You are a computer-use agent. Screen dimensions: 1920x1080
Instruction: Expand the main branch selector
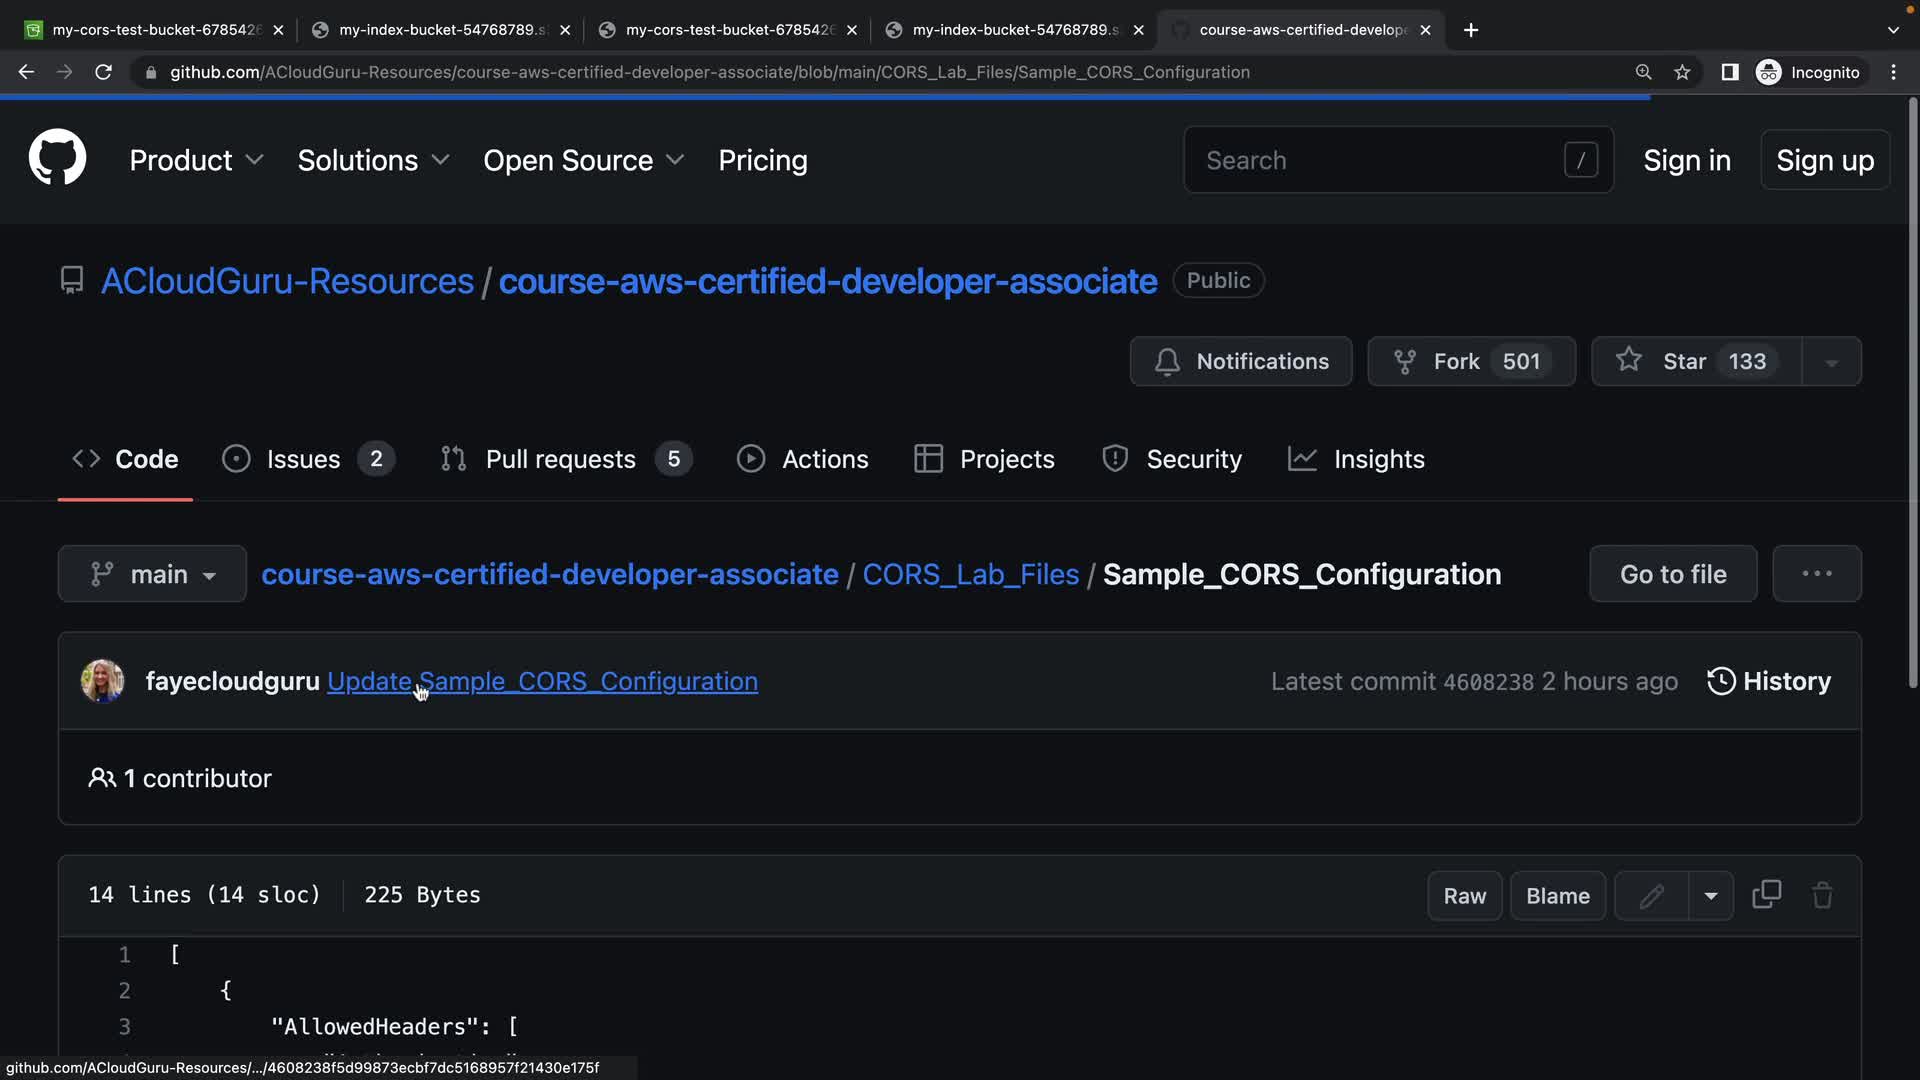pos(152,574)
